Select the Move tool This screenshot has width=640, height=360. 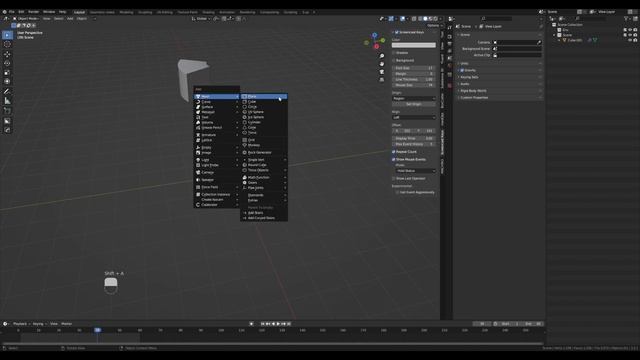[7, 54]
